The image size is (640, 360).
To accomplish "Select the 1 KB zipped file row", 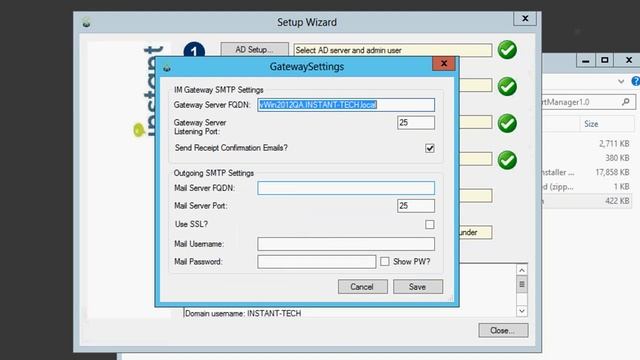I will tap(588, 187).
